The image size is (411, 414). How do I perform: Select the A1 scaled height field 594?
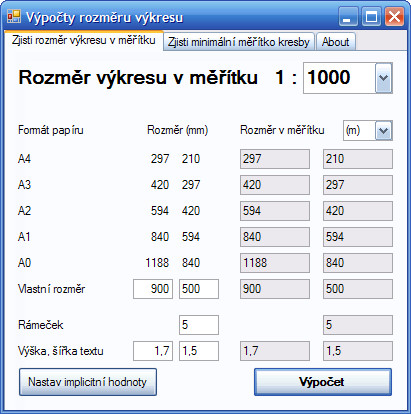[x=358, y=237]
